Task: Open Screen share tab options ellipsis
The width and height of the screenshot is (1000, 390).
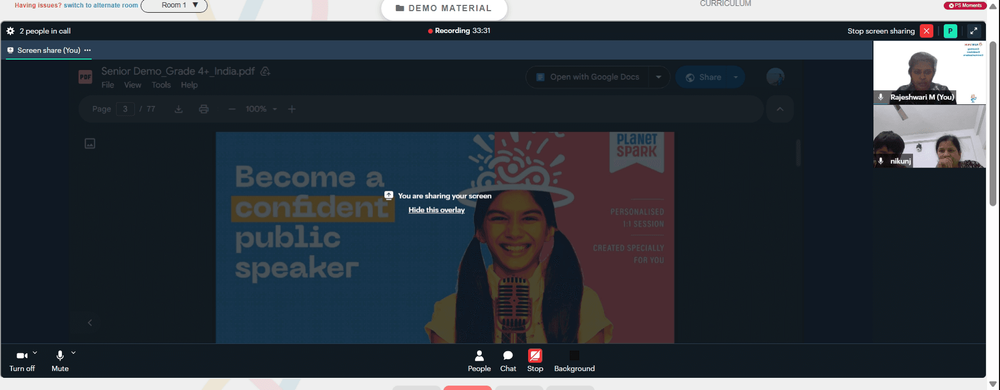Action: pyautogui.click(x=87, y=50)
